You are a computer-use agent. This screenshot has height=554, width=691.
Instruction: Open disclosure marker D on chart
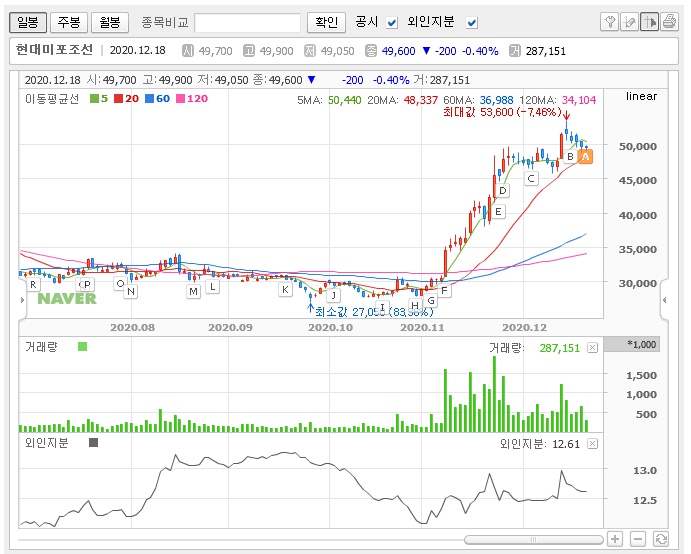(503, 191)
